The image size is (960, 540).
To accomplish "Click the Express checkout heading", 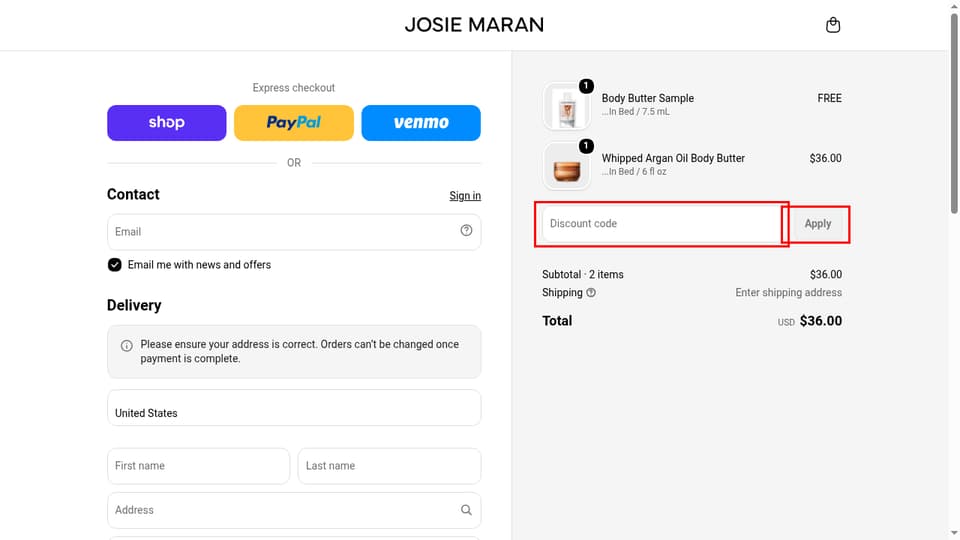I will click(294, 88).
